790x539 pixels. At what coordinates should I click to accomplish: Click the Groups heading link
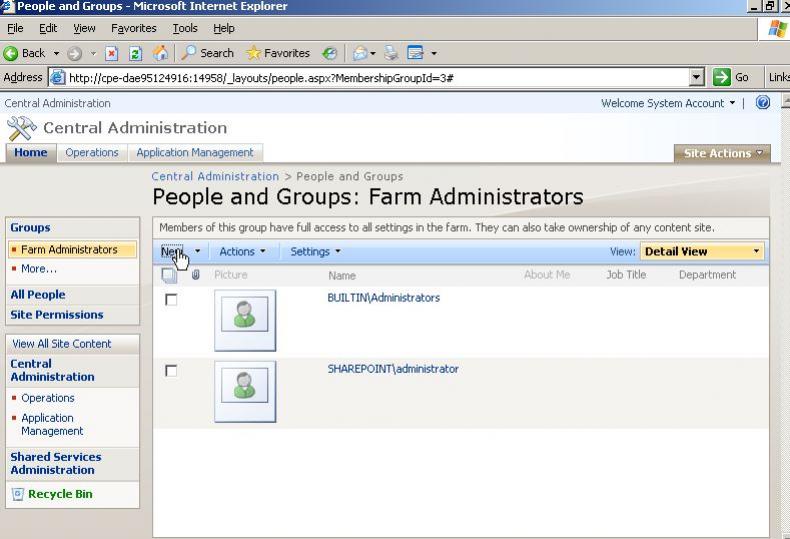pyautogui.click(x=30, y=227)
